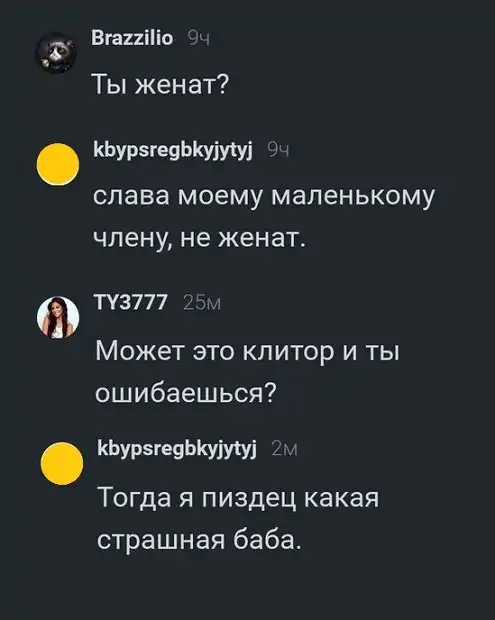Open the TY3777 username profile
This screenshot has height=620, width=495.
tap(131, 302)
